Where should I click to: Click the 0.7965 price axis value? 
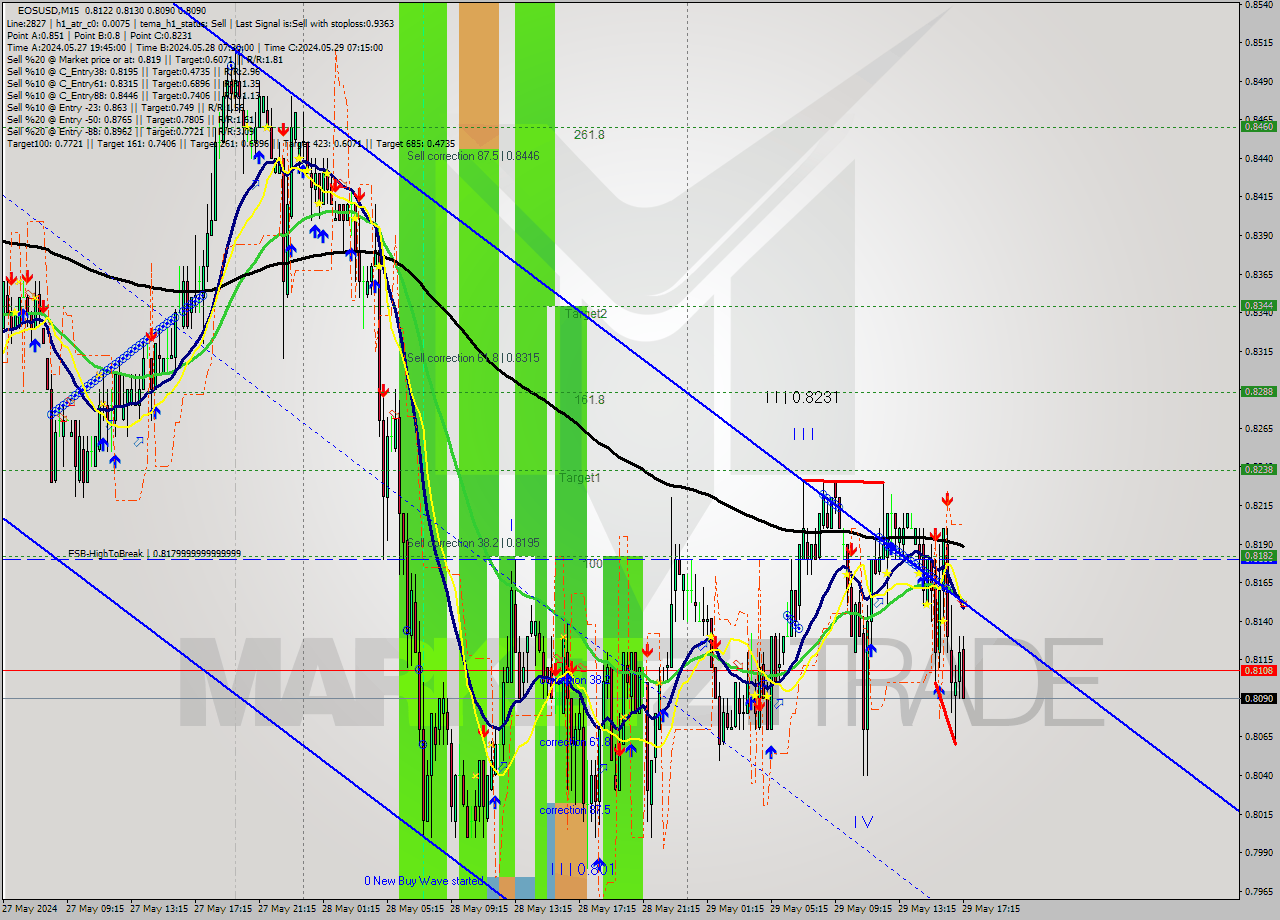tap(1257, 891)
